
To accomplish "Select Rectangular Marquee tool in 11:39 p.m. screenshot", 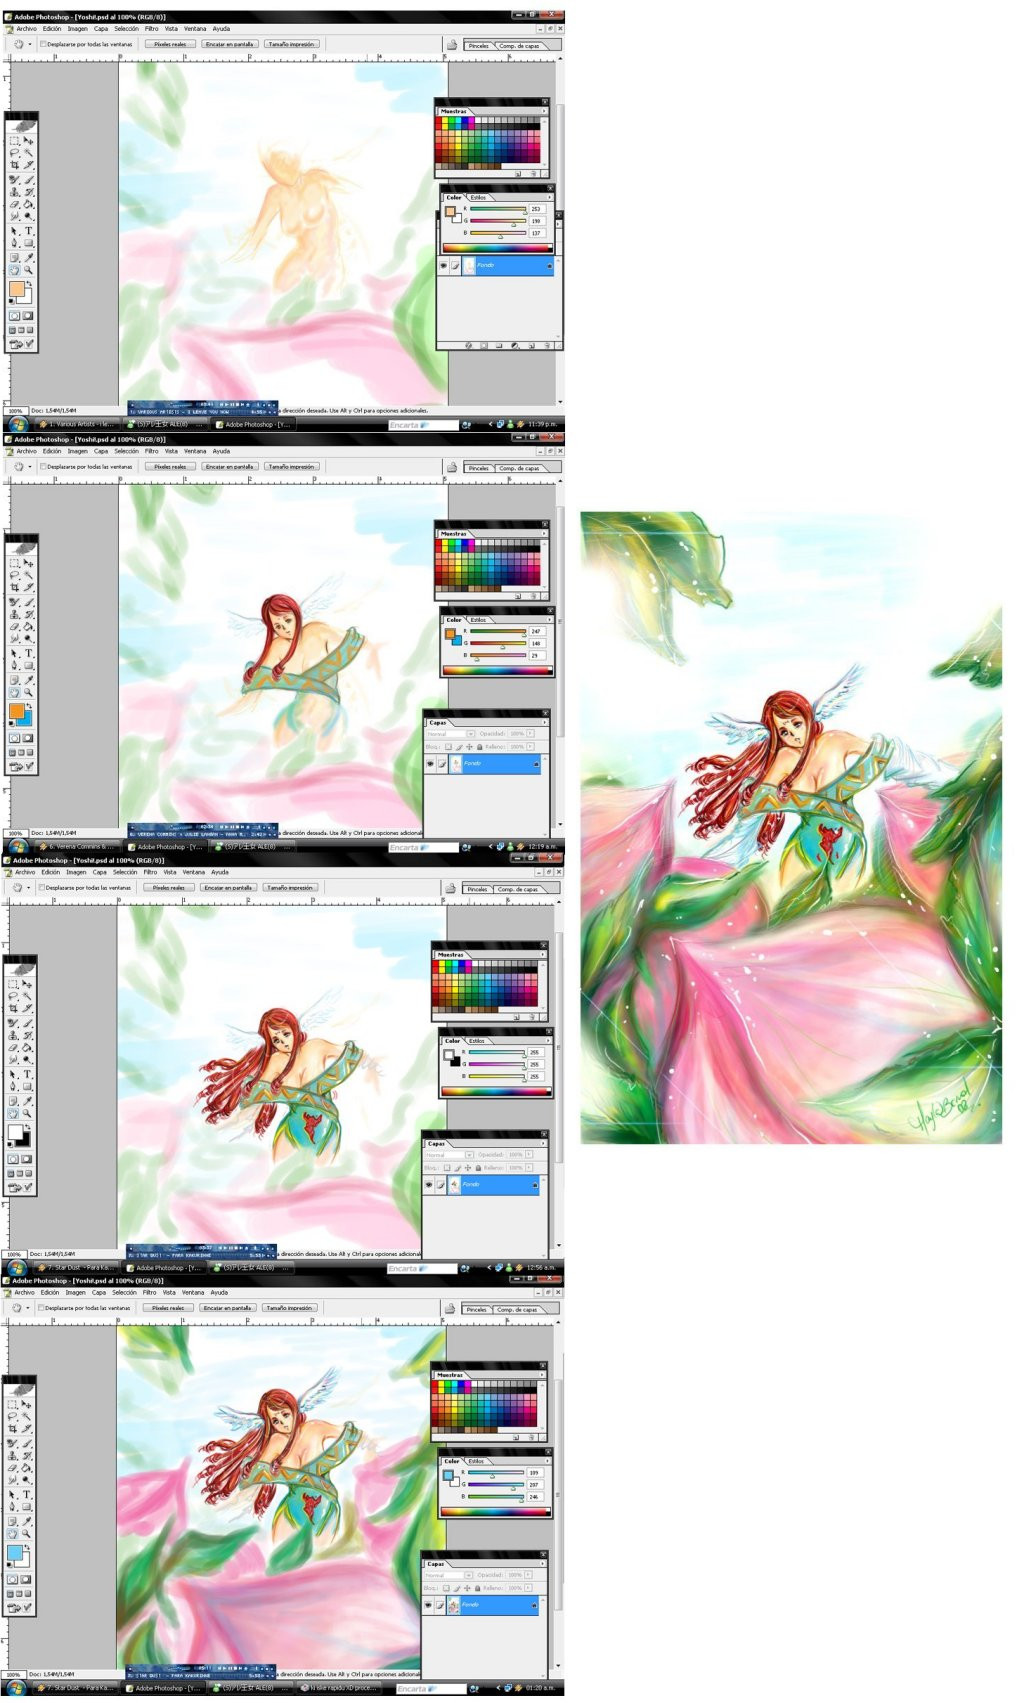I will [x=14, y=141].
